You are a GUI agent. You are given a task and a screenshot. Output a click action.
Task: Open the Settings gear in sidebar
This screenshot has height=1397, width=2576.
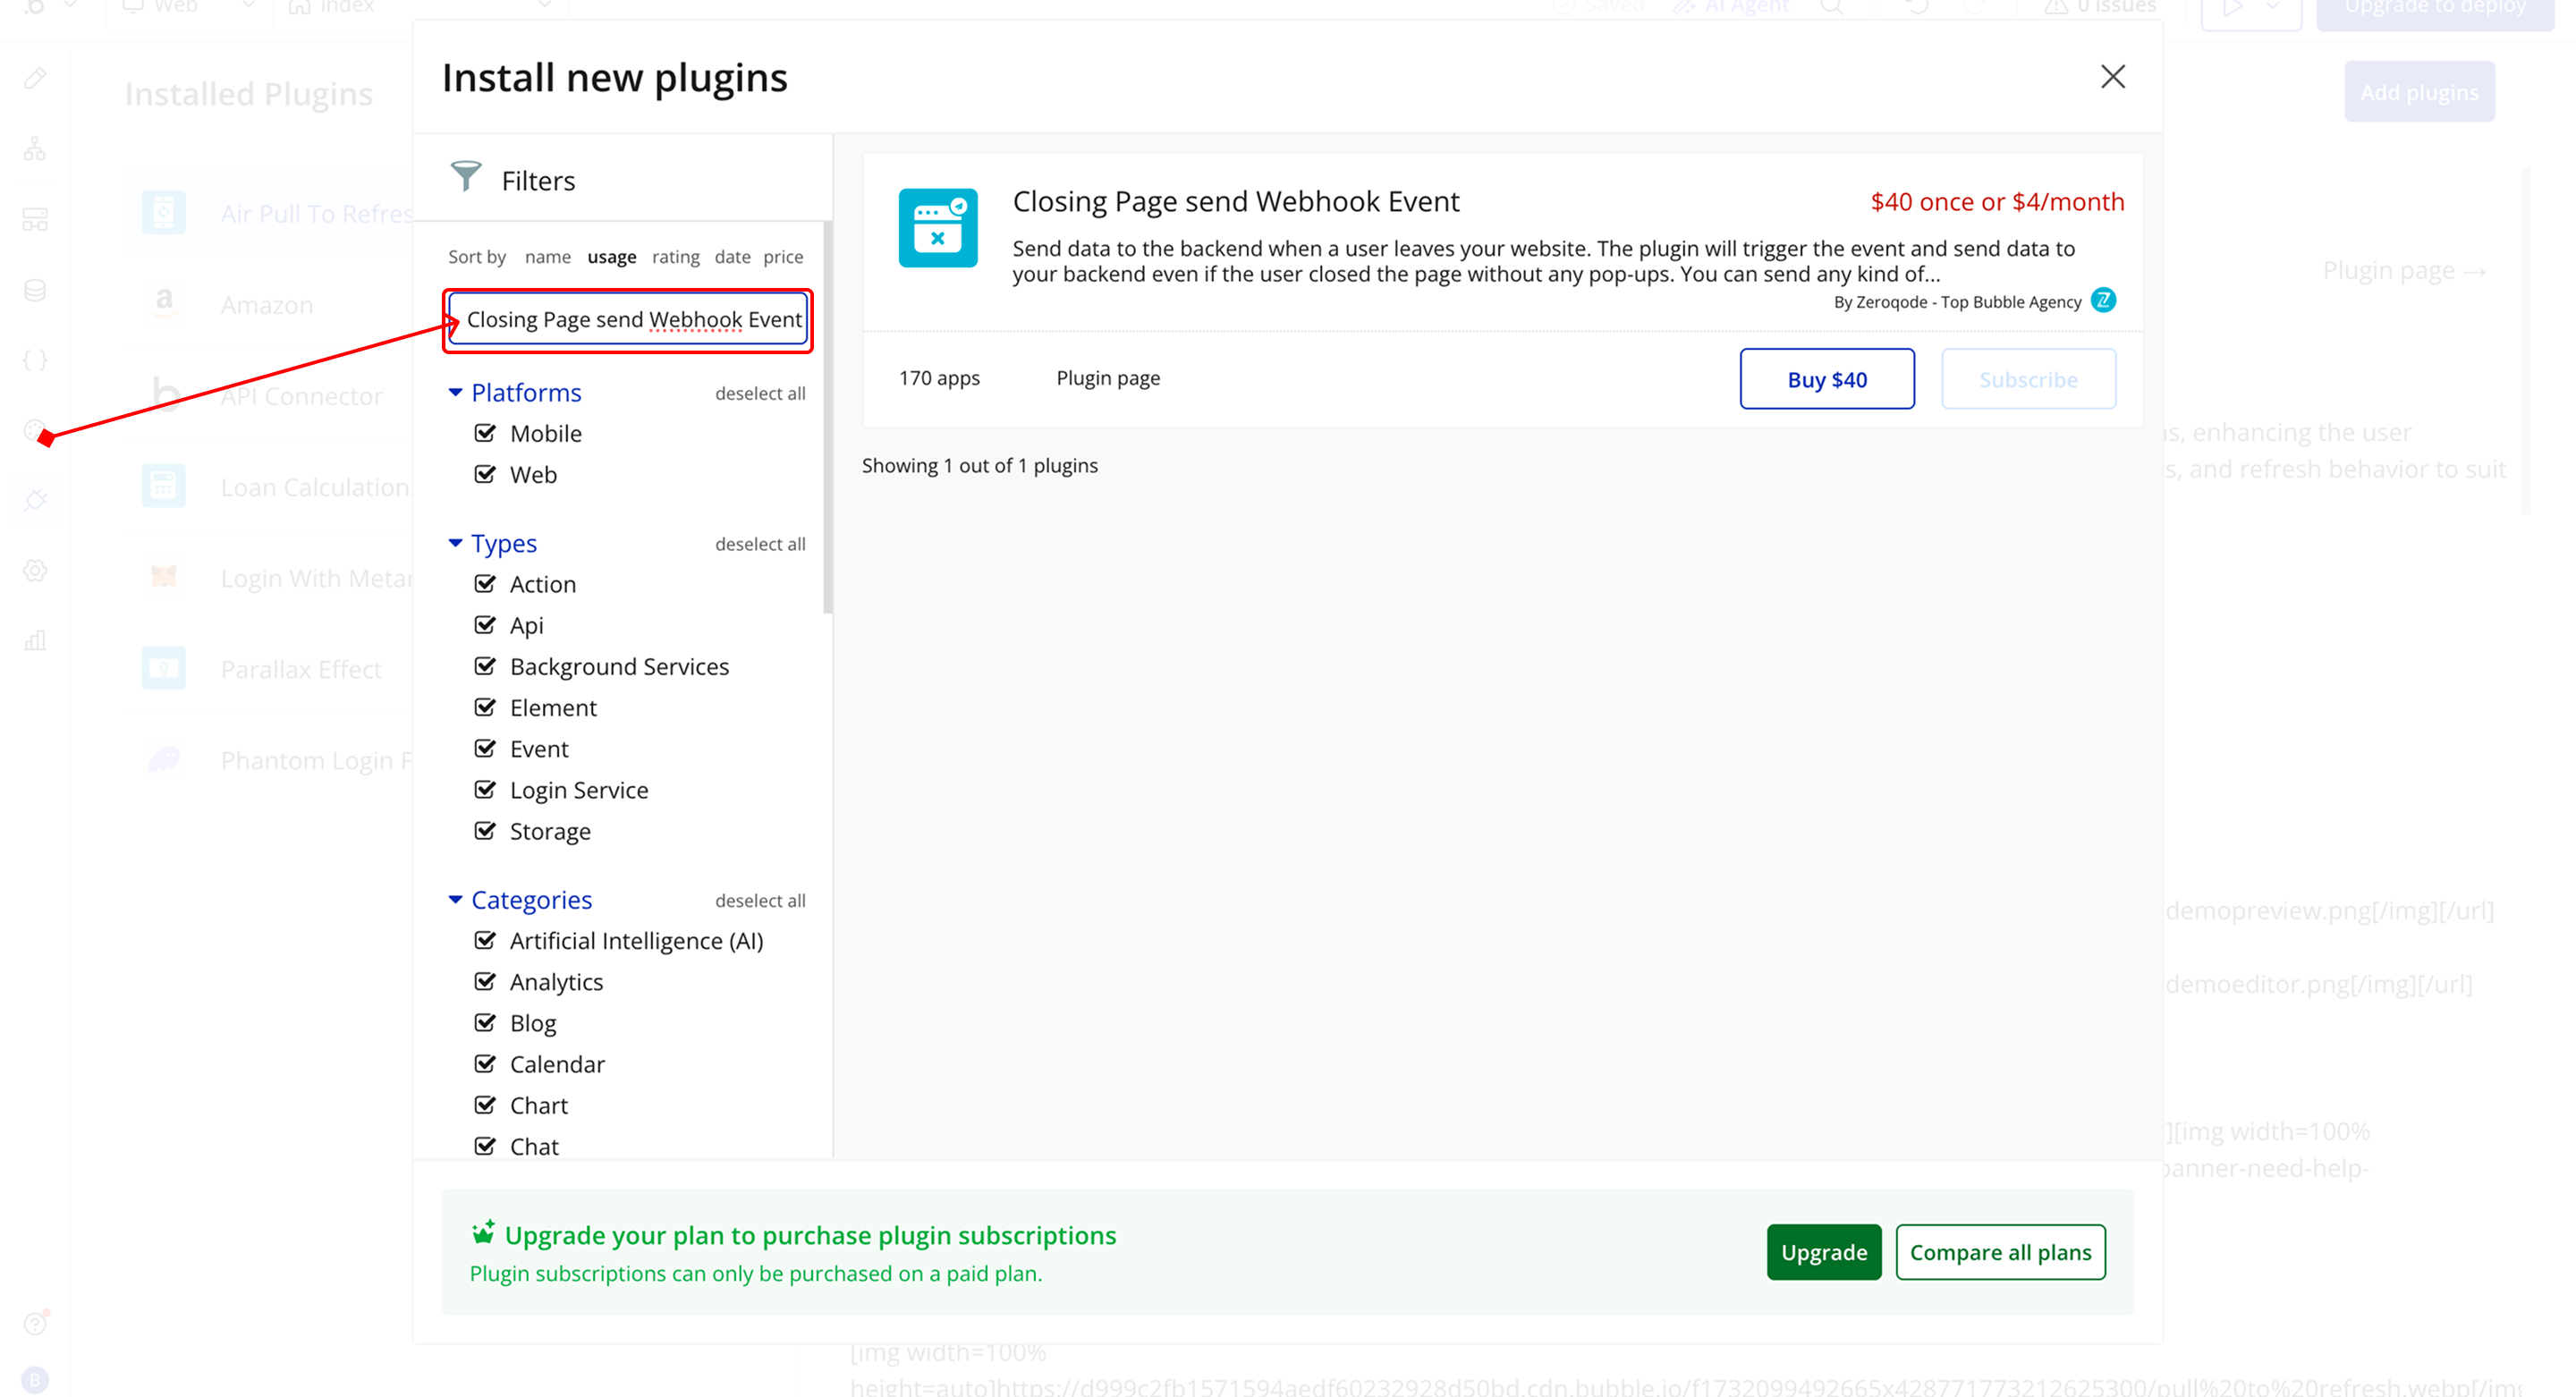(x=36, y=570)
